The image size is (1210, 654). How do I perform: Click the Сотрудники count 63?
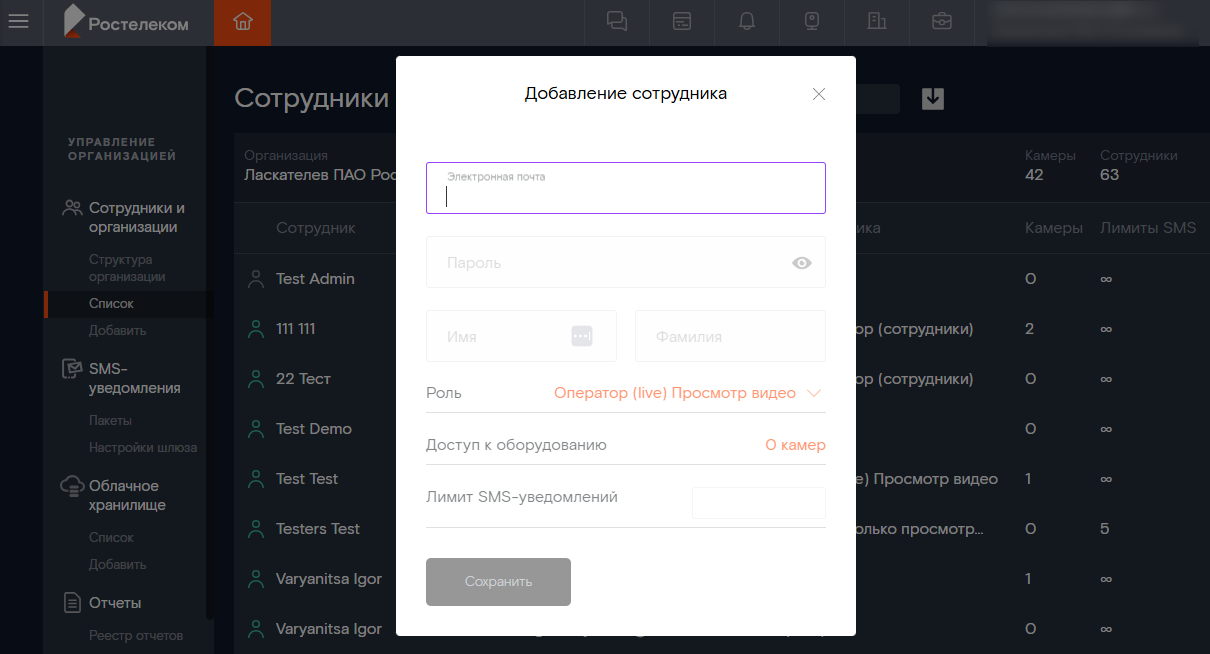[1110, 175]
